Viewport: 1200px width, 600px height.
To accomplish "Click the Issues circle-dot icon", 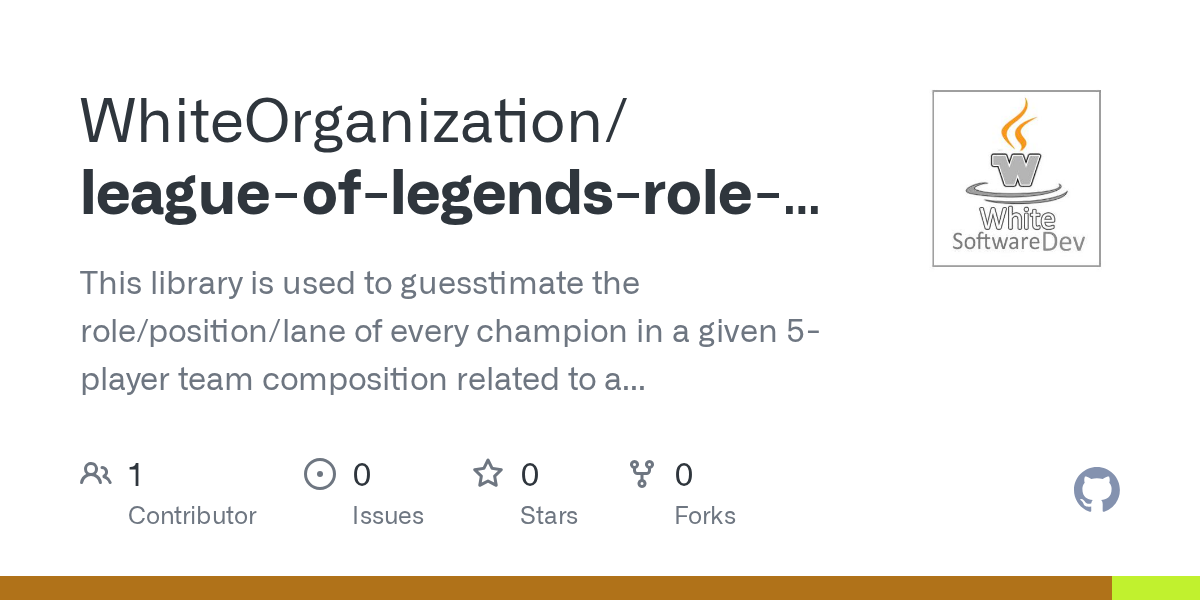I will pyautogui.click(x=319, y=474).
